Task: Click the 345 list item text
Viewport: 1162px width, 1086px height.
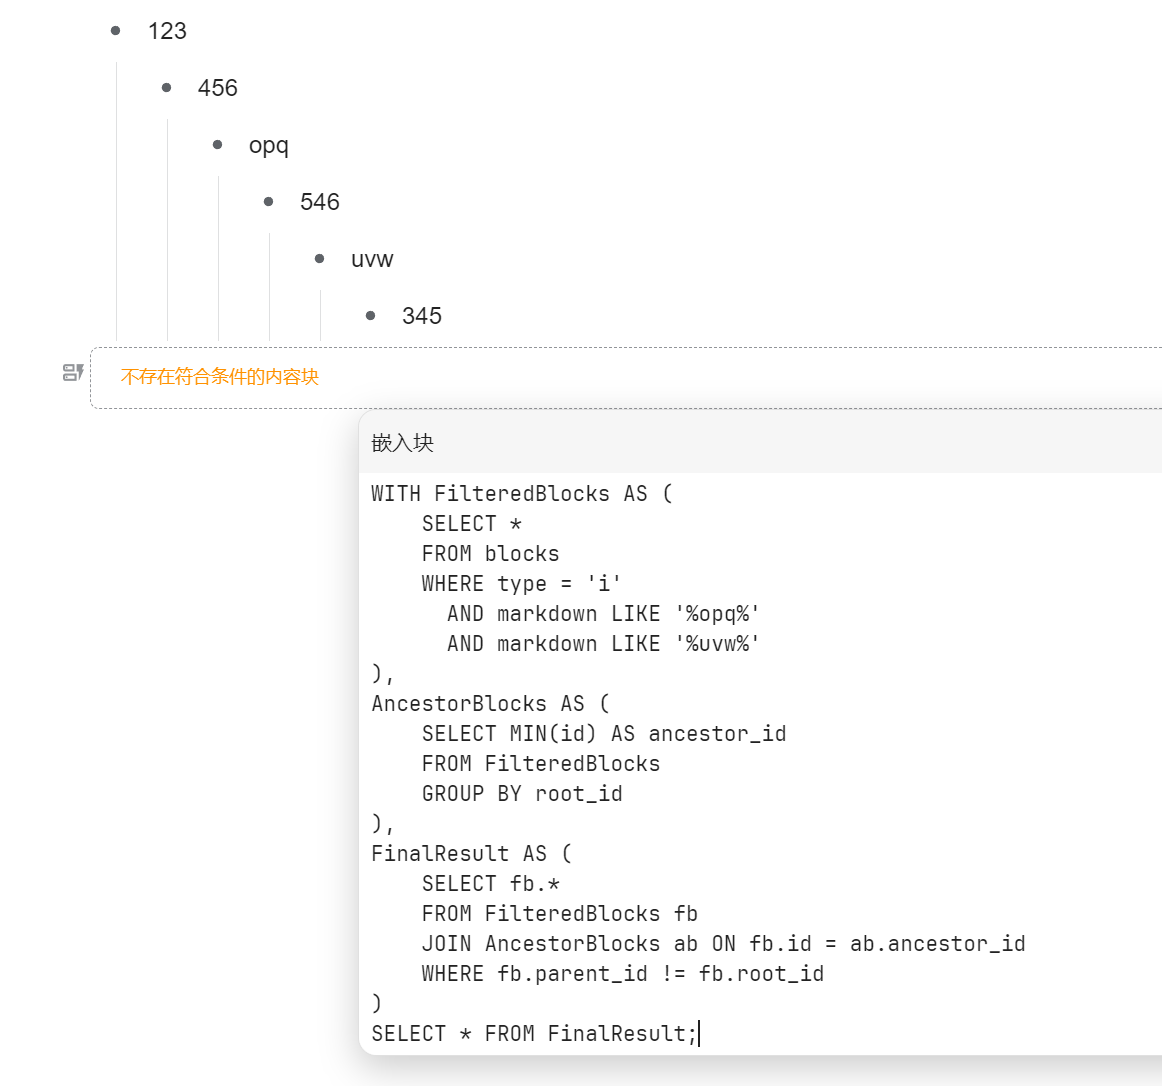Action: click(x=421, y=316)
